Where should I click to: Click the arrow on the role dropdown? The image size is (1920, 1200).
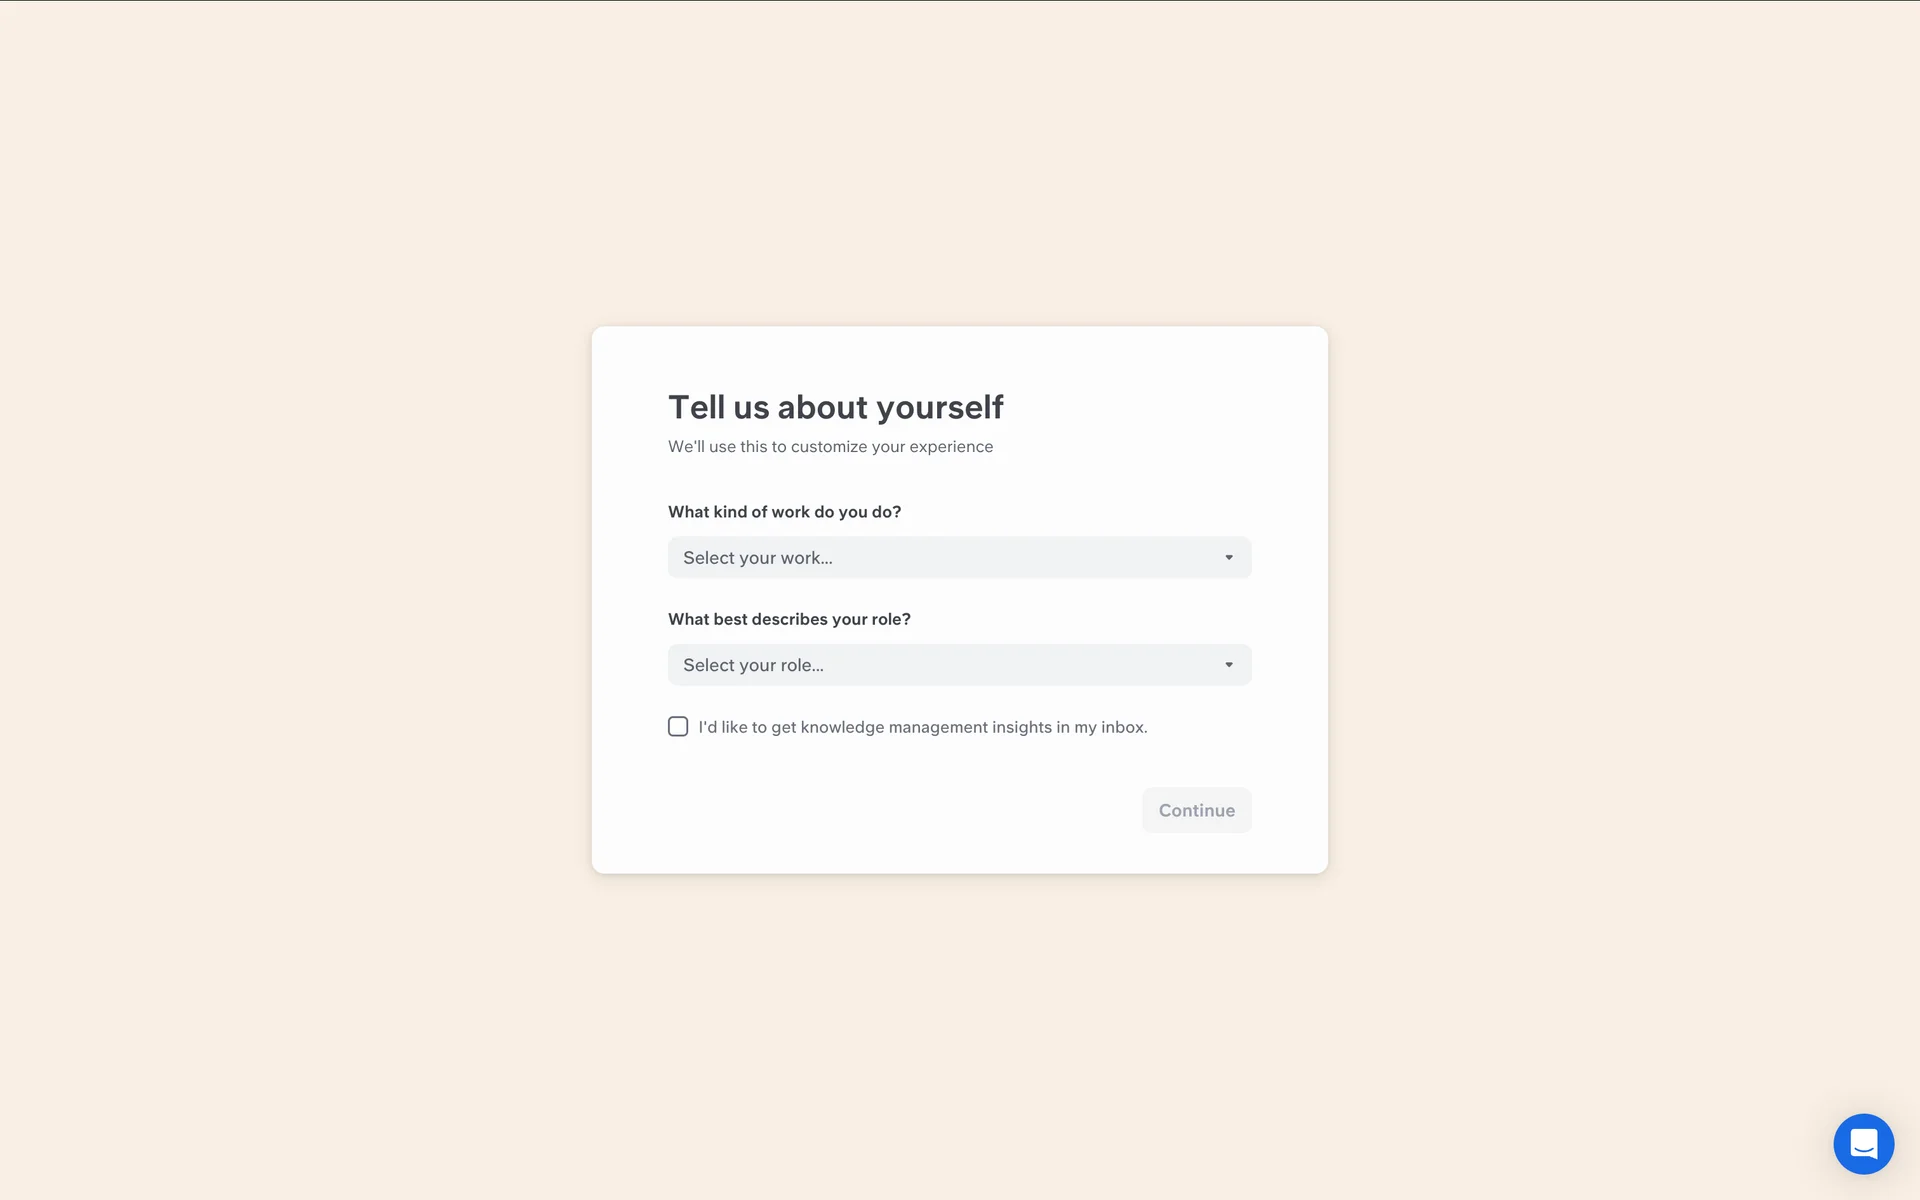click(1229, 665)
